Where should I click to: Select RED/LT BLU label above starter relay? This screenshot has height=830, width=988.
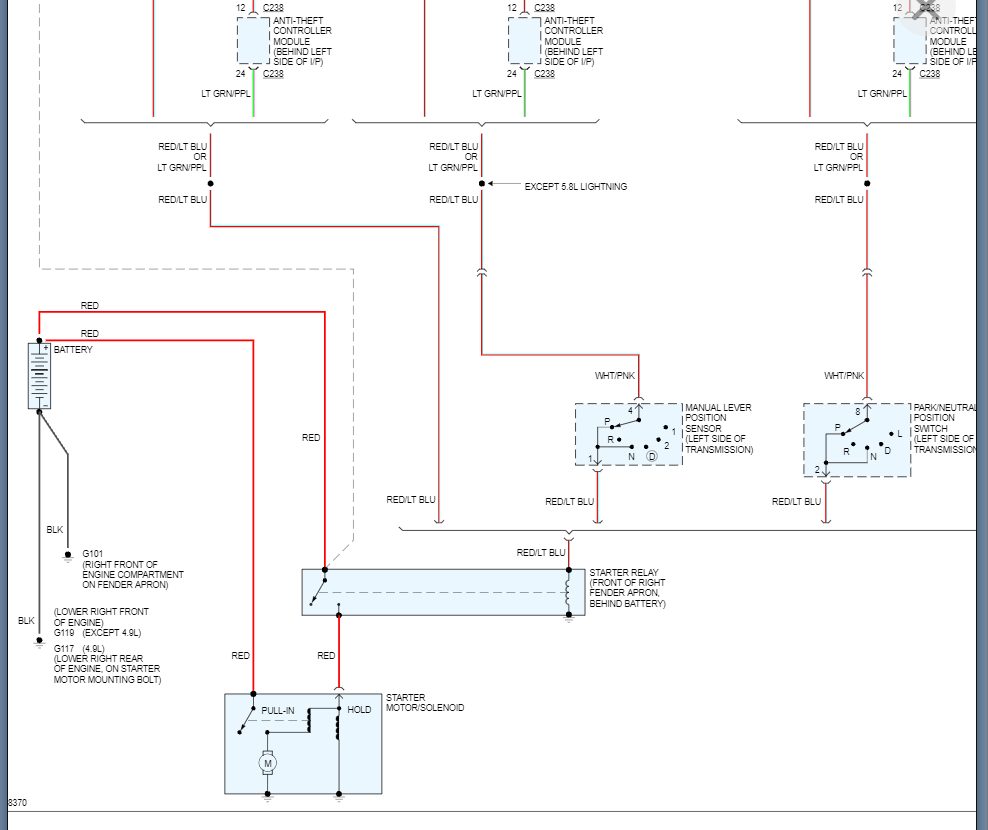coord(541,553)
